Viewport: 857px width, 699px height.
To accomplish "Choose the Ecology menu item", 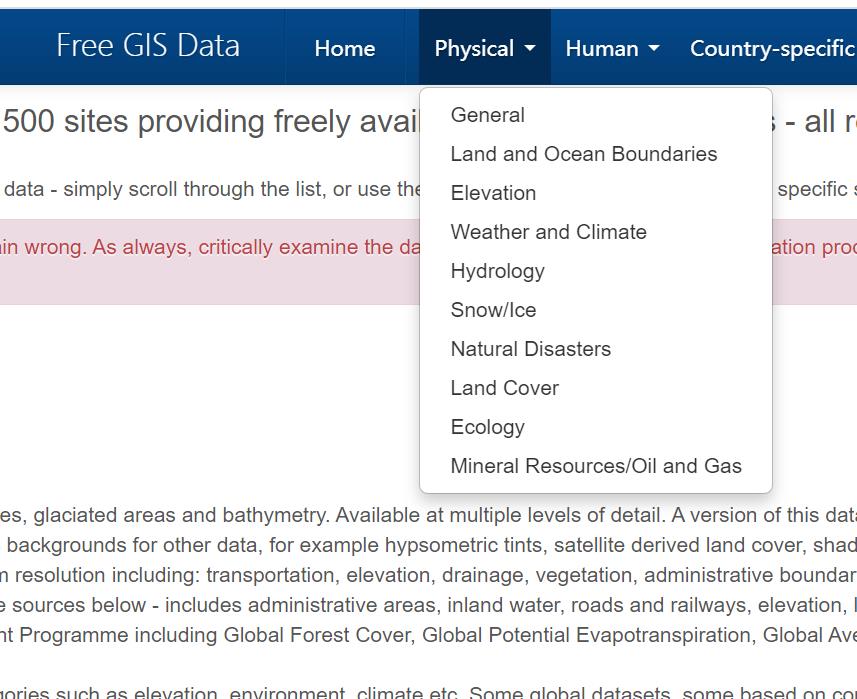I will [x=487, y=427].
